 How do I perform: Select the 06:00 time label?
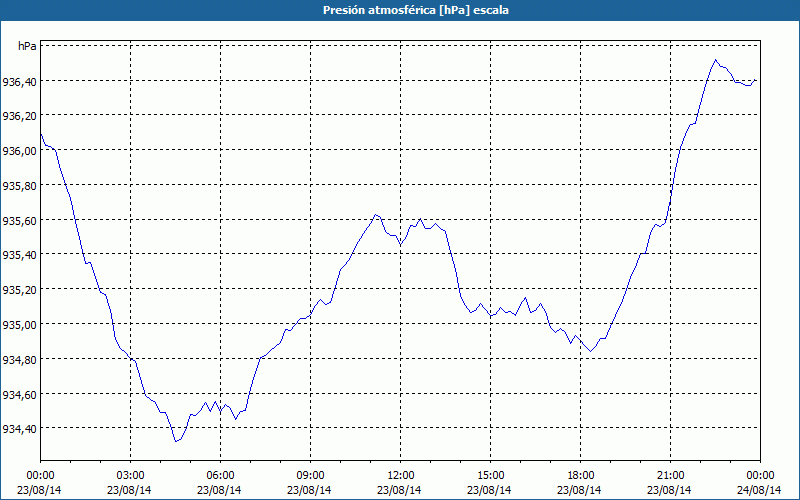click(x=220, y=476)
